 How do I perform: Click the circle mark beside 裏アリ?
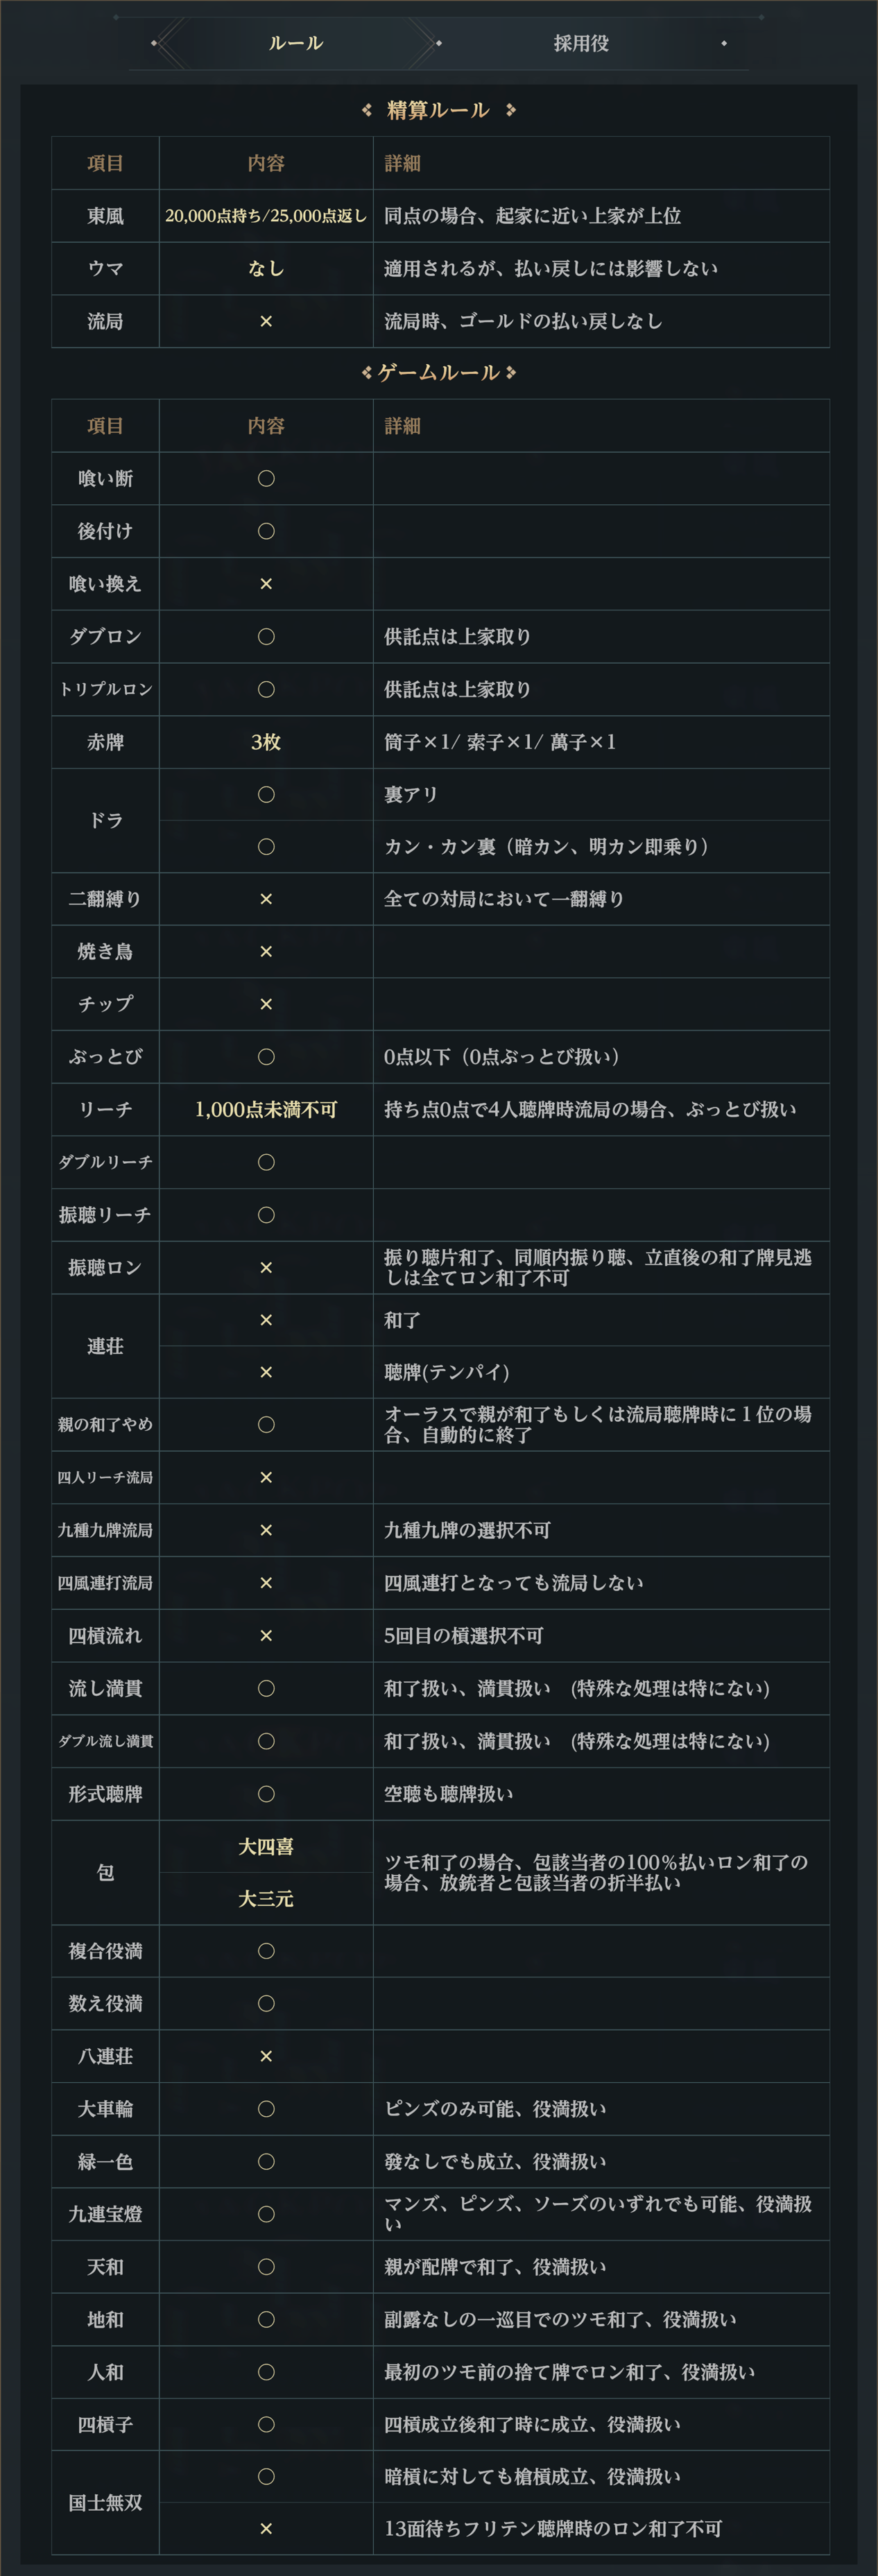[266, 794]
